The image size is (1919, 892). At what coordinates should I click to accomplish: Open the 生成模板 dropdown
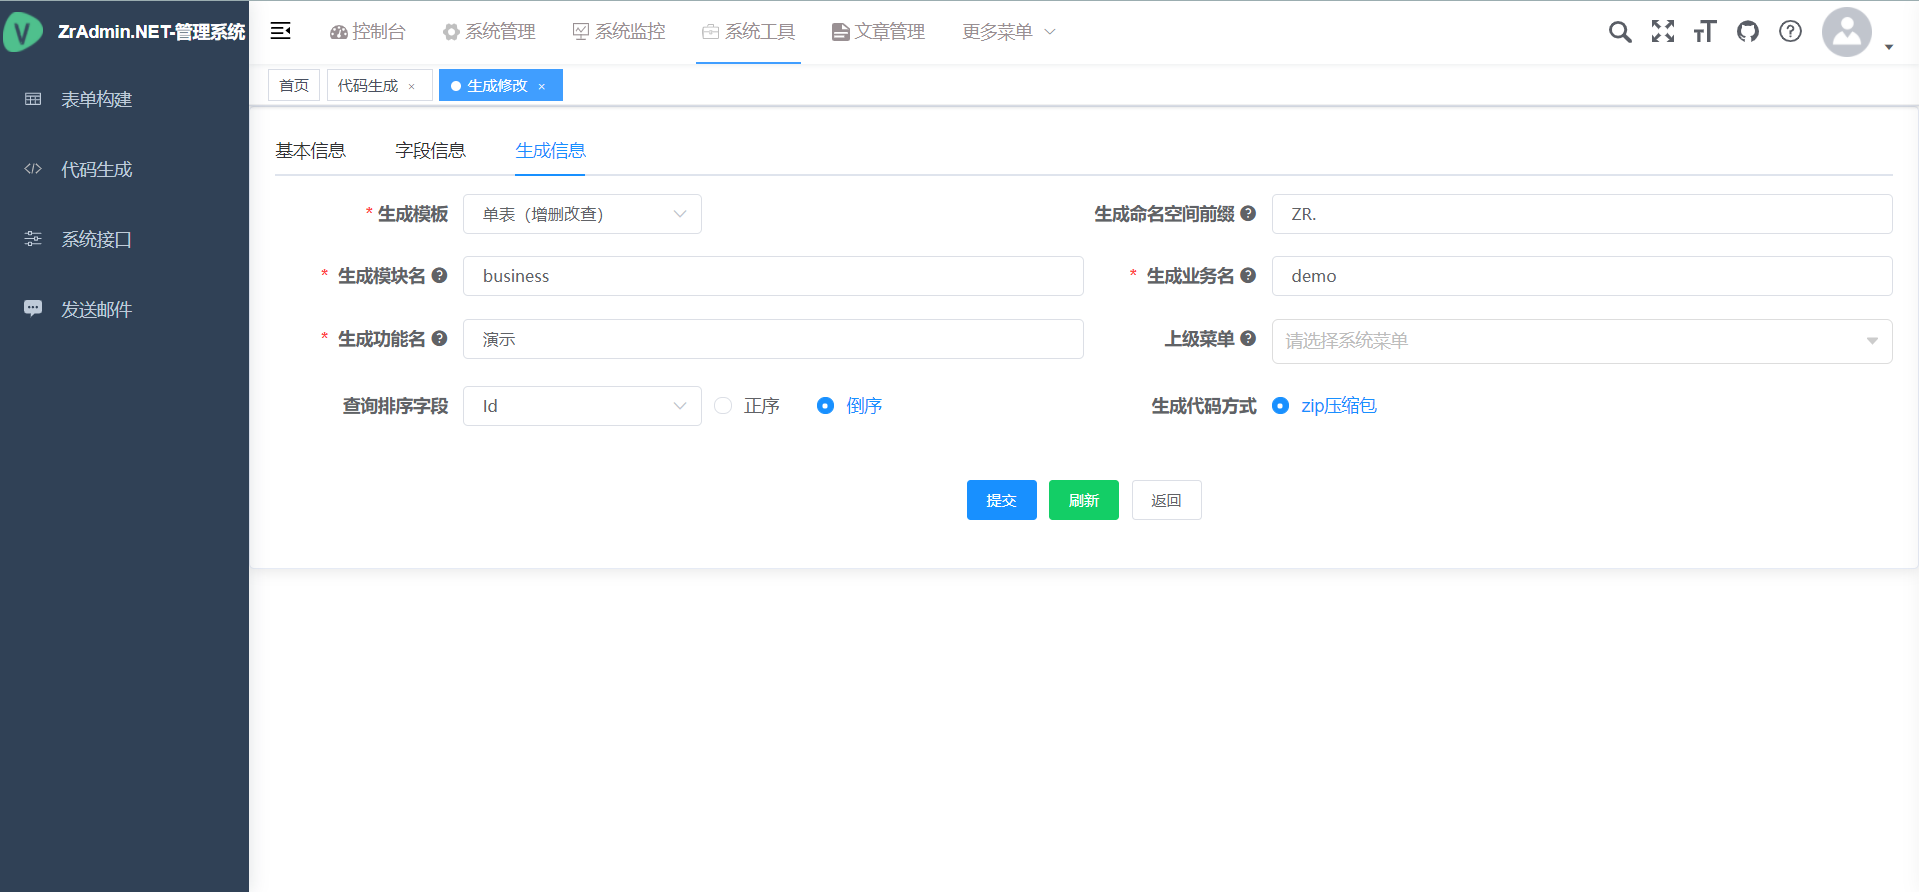point(582,214)
